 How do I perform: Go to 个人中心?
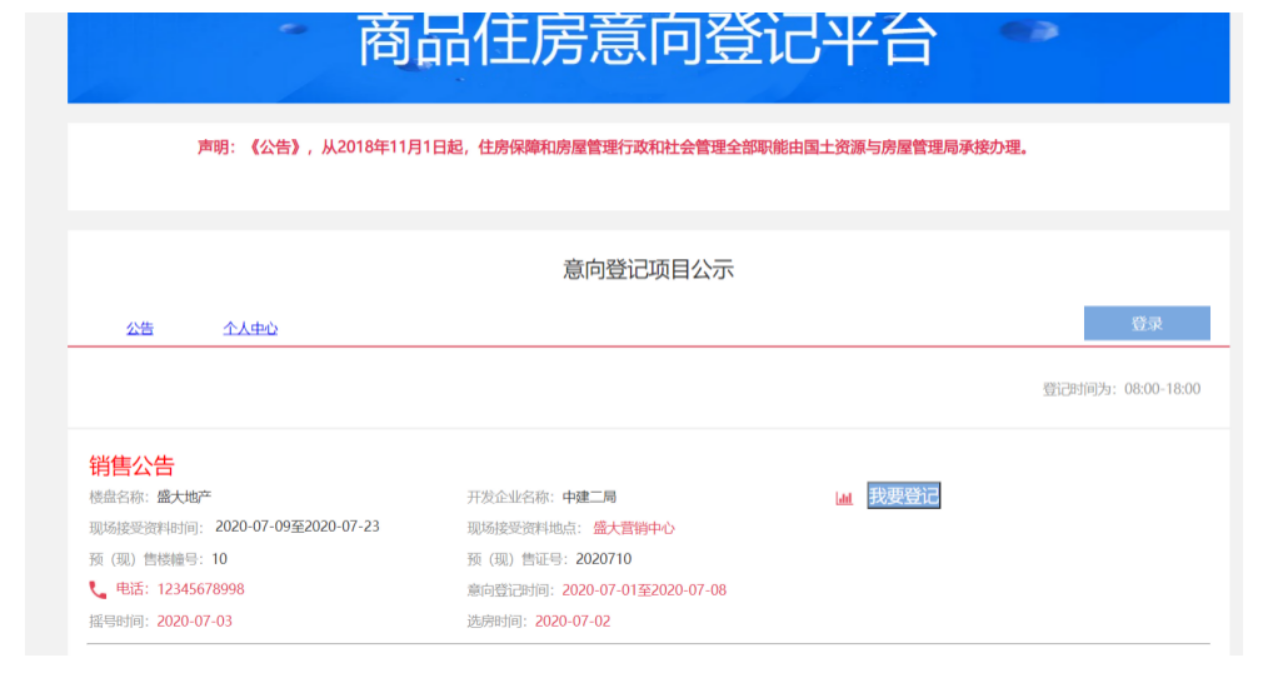click(x=250, y=328)
